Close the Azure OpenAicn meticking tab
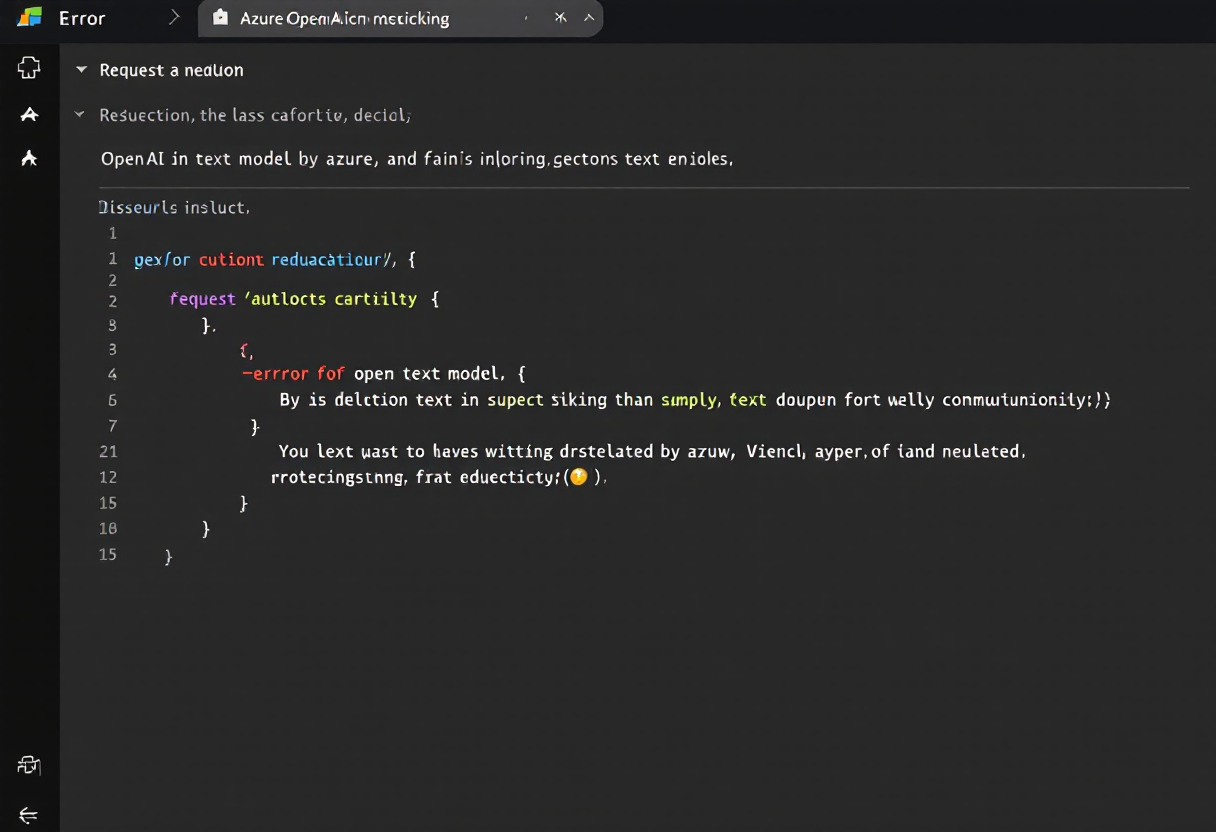Image resolution: width=1216 pixels, height=832 pixels. point(560,18)
